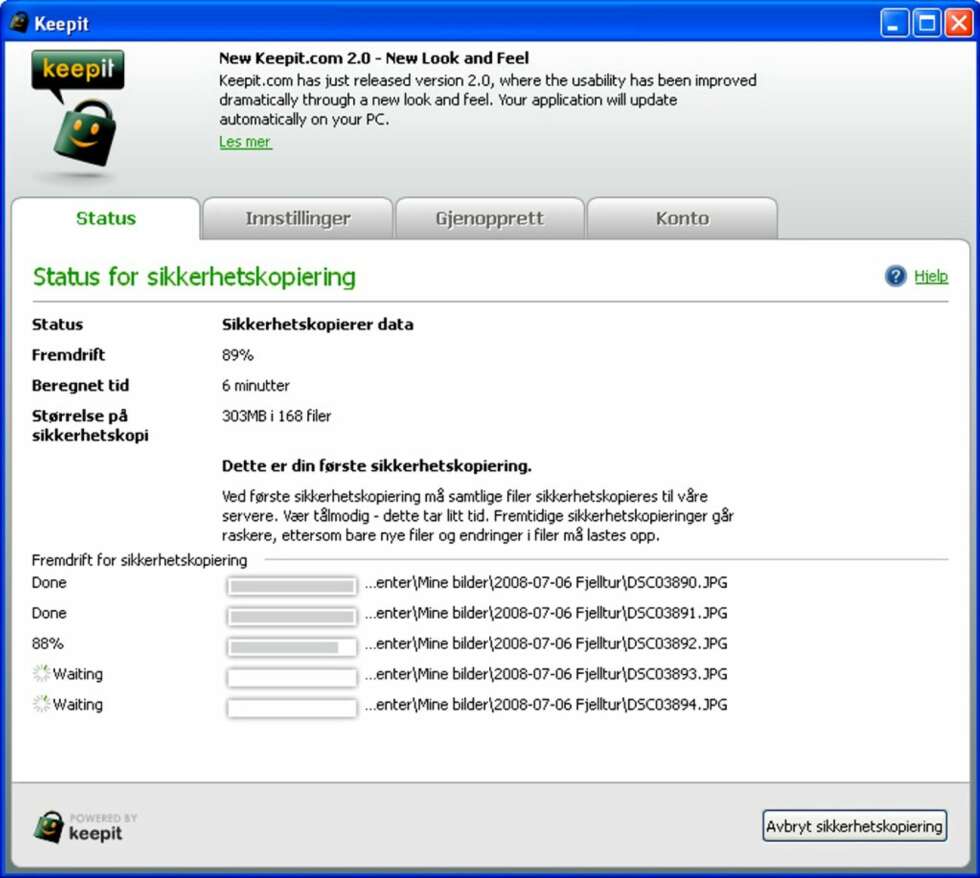Open the Gjenopprett tab
This screenshot has width=980, height=878.
point(489,218)
